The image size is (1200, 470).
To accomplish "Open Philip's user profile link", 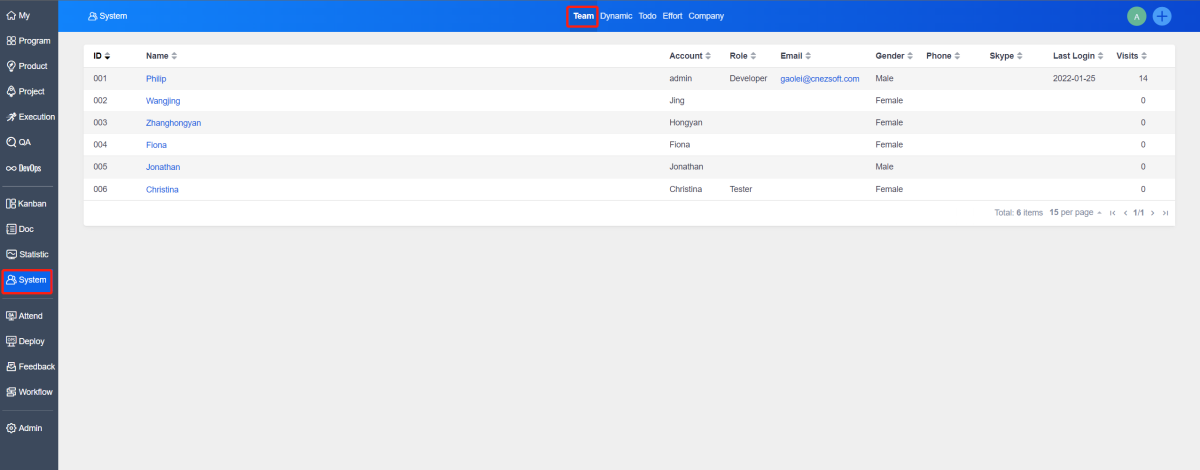I will [156, 78].
